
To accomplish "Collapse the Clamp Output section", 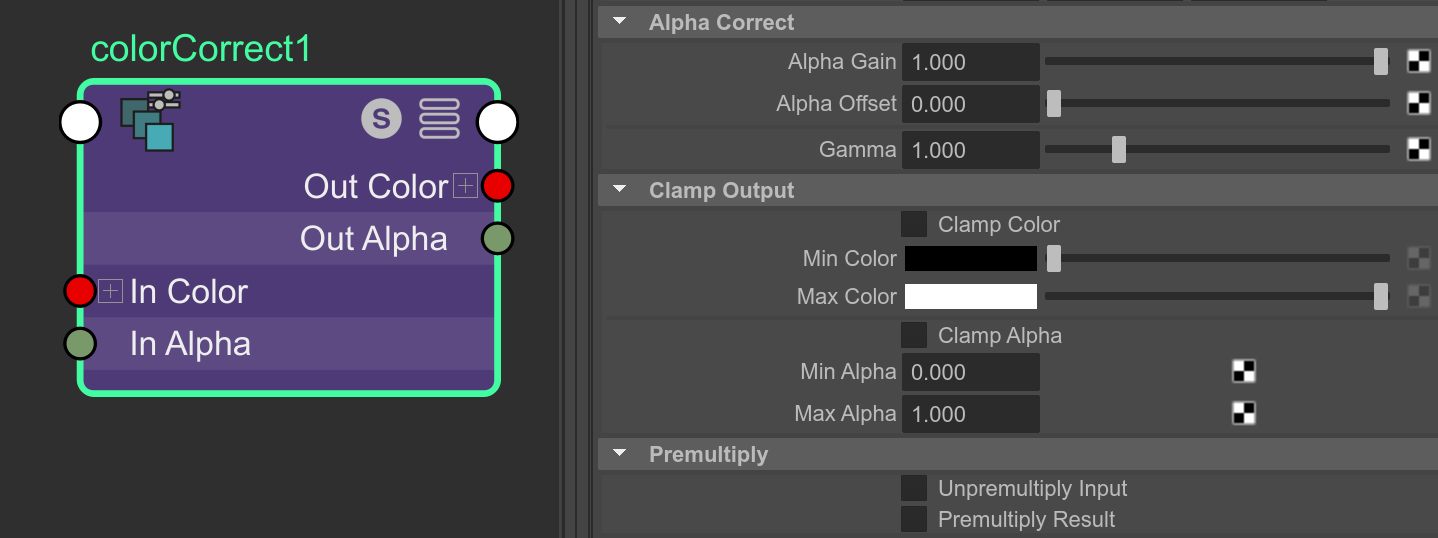I will [x=620, y=190].
